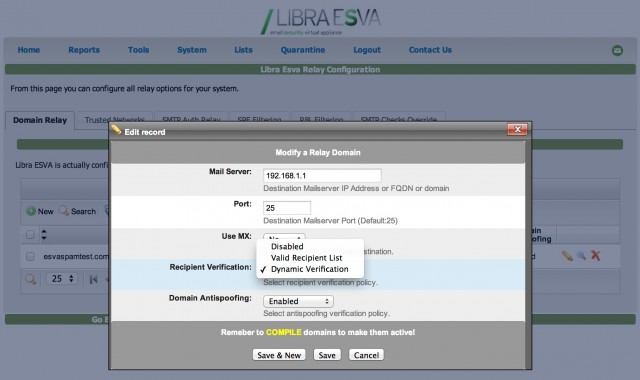Open the System menu

[x=192, y=50]
